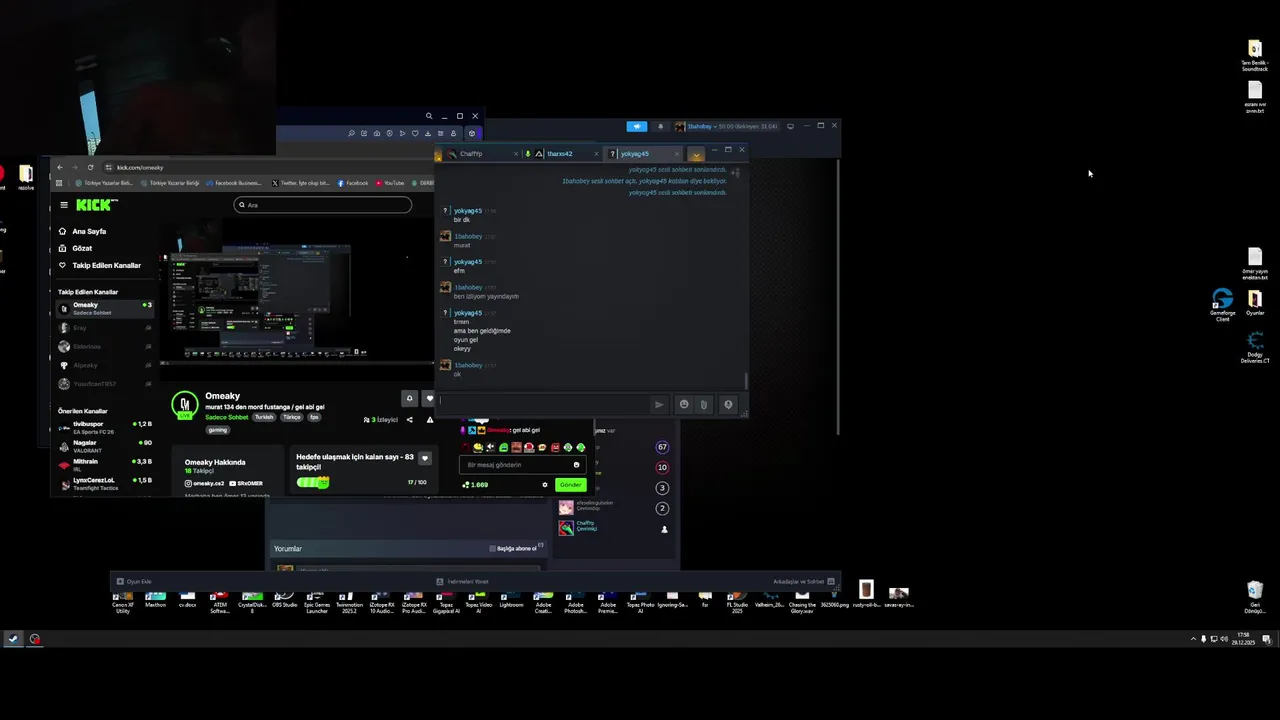
Task: Open emoji picker in Kick chat input
Action: click(576, 465)
